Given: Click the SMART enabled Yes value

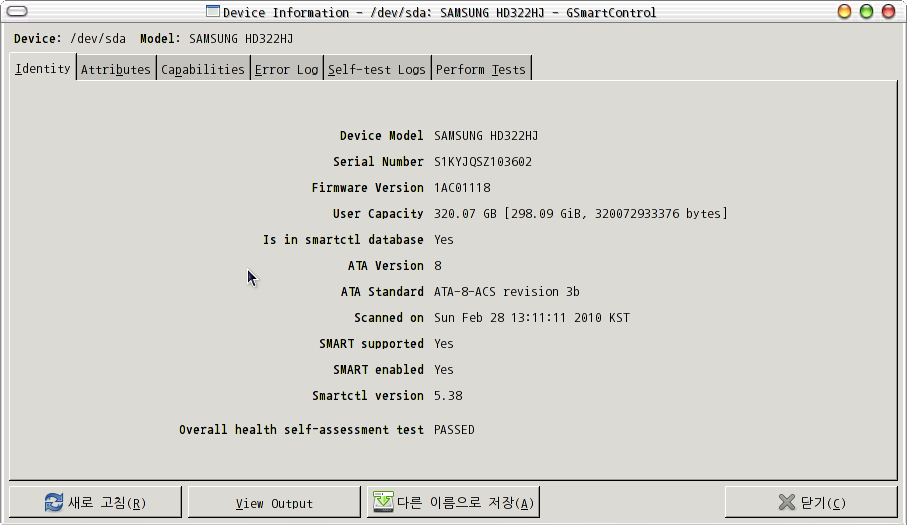Looking at the screenshot, I should point(444,370).
